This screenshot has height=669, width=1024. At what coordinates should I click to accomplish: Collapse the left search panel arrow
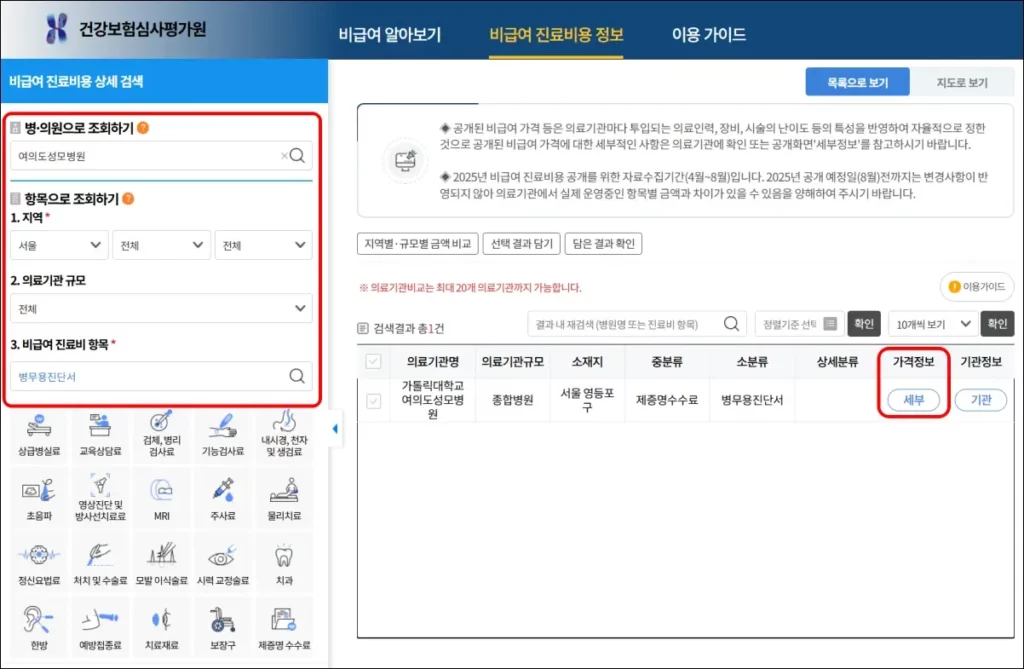click(x=335, y=429)
